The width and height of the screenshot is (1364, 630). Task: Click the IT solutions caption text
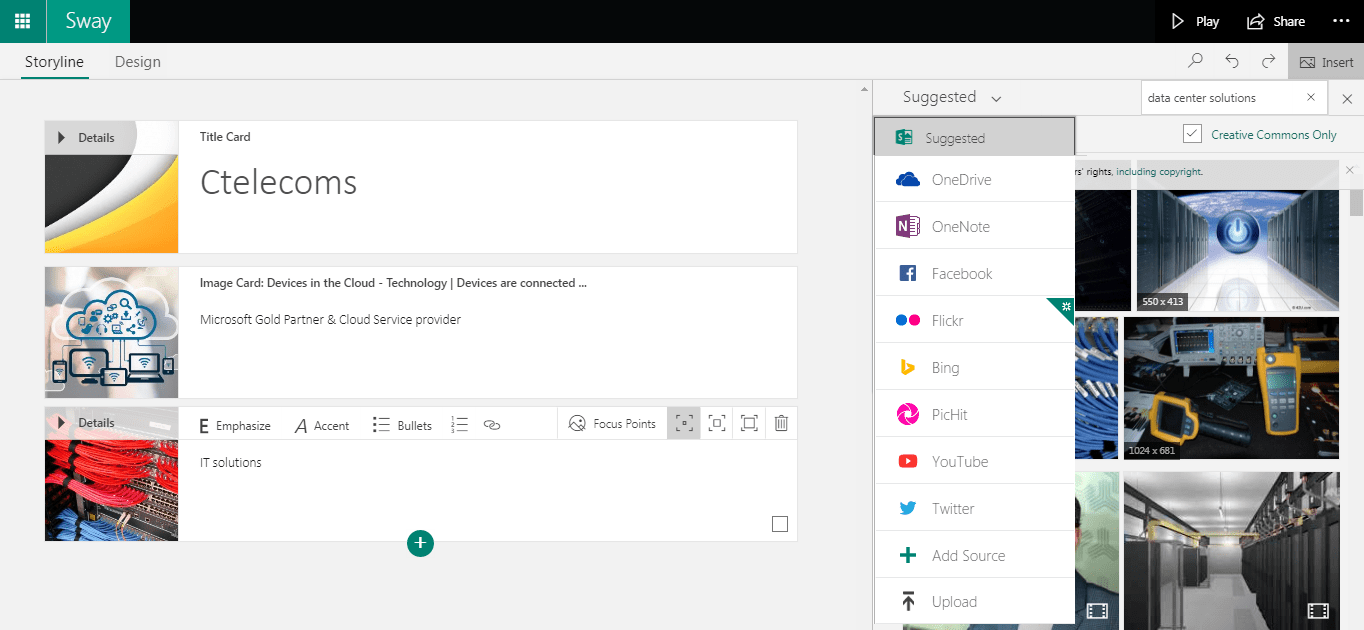coord(231,462)
